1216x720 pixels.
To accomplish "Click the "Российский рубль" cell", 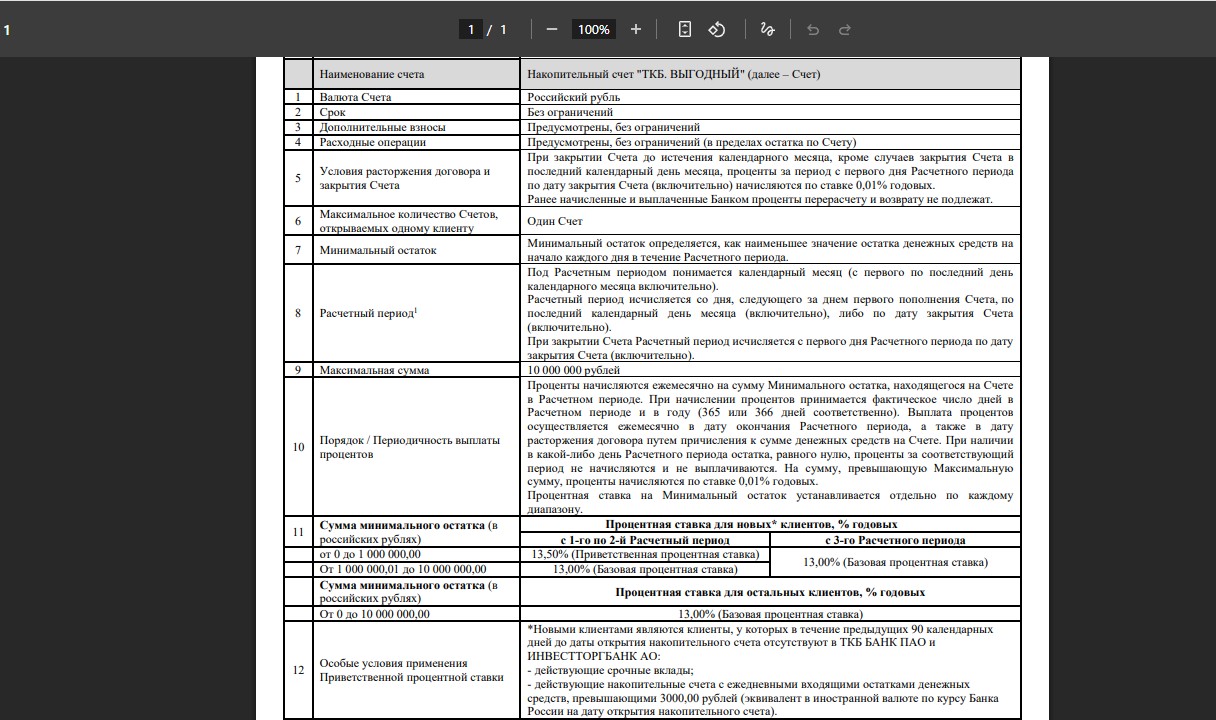I will [574, 97].
